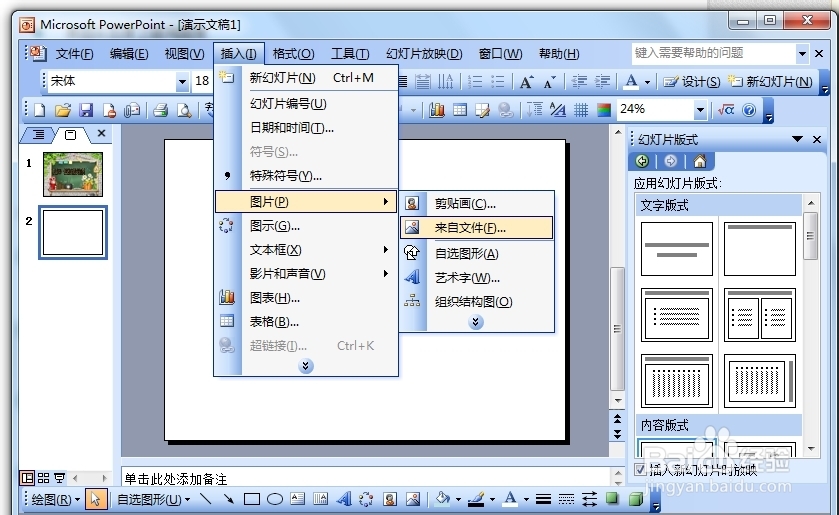
Task: Click Normal view button at bottom left
Action: (27, 478)
